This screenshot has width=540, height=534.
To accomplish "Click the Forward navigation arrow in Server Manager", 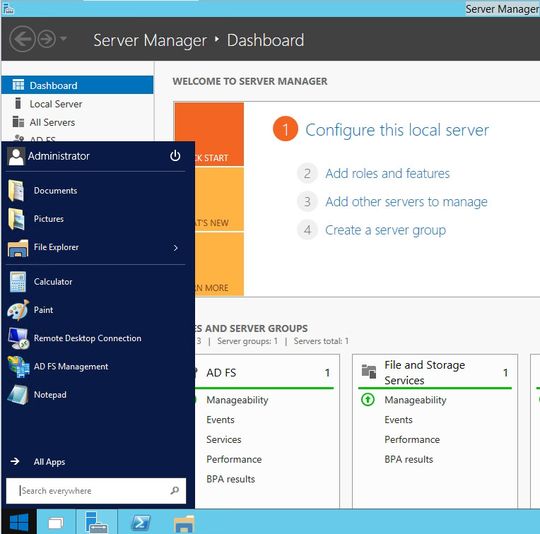I will coord(46,39).
